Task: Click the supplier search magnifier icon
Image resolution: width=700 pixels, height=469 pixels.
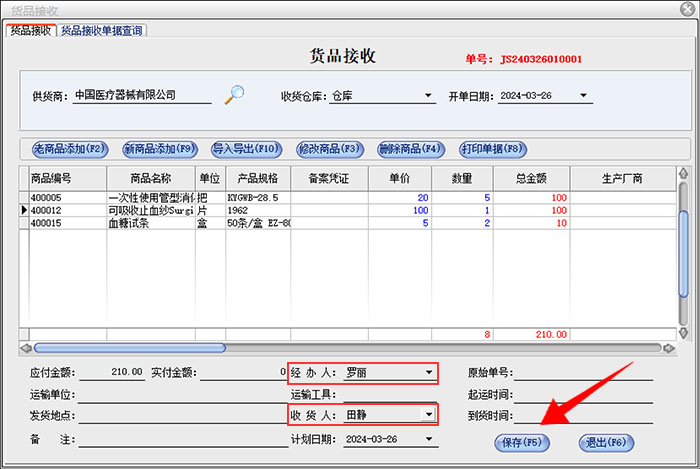Action: point(234,95)
